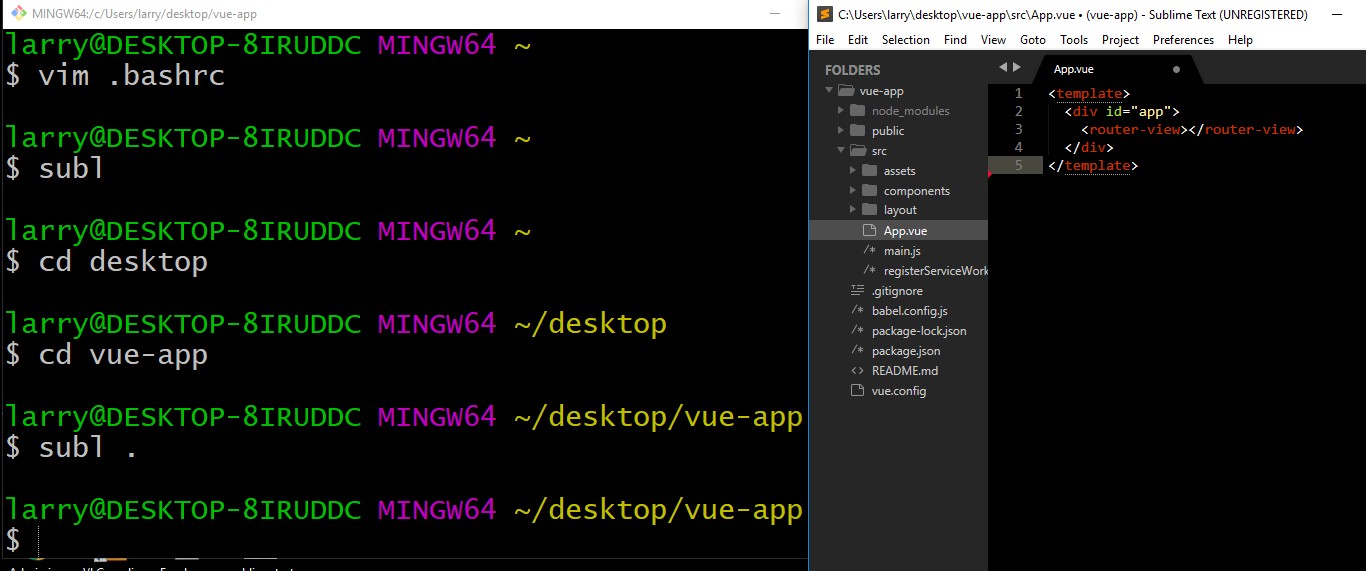Expand the layout folder arrow
The width and height of the screenshot is (1366, 571).
click(853, 210)
